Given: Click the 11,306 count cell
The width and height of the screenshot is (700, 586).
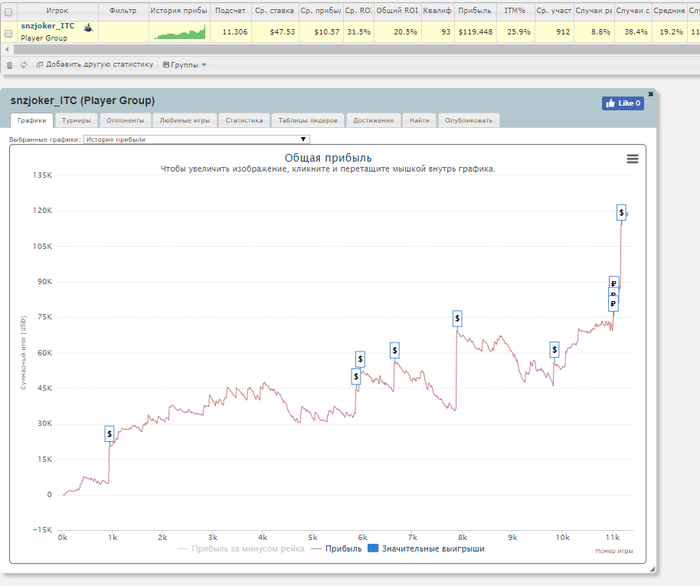Looking at the screenshot, I should tap(230, 32).
